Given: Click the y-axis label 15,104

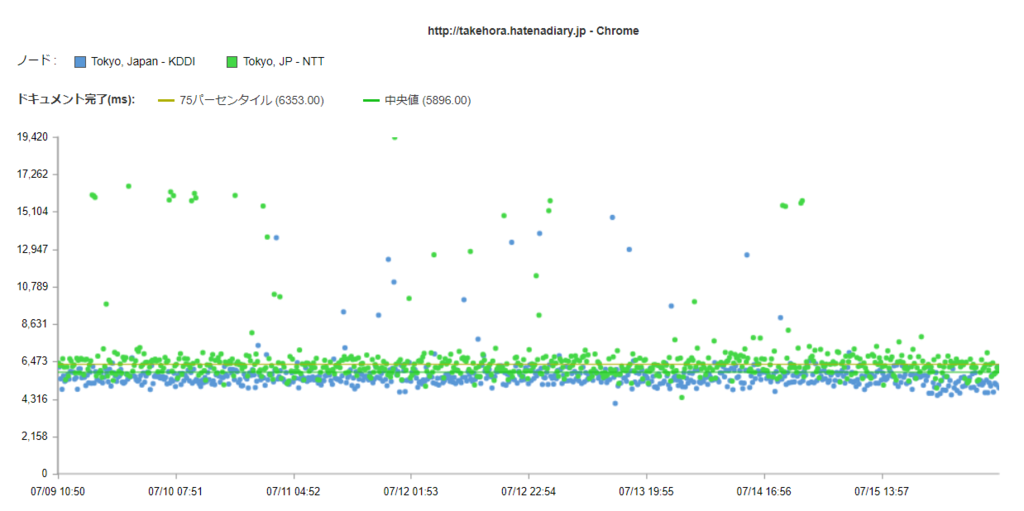Looking at the screenshot, I should tap(34, 212).
